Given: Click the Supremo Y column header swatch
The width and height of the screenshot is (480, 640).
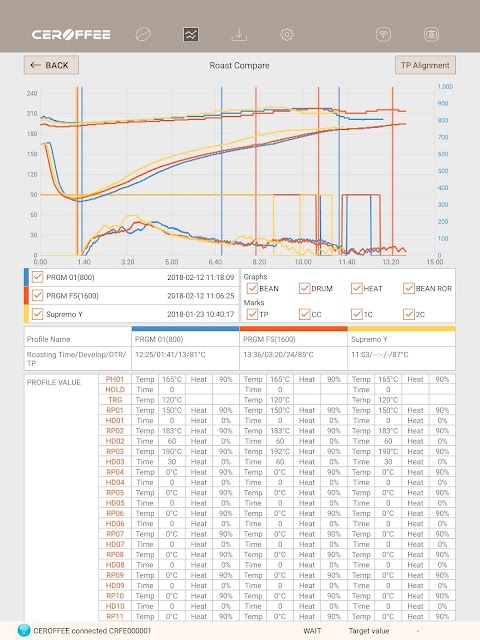Looking at the screenshot, I should pos(402,329).
